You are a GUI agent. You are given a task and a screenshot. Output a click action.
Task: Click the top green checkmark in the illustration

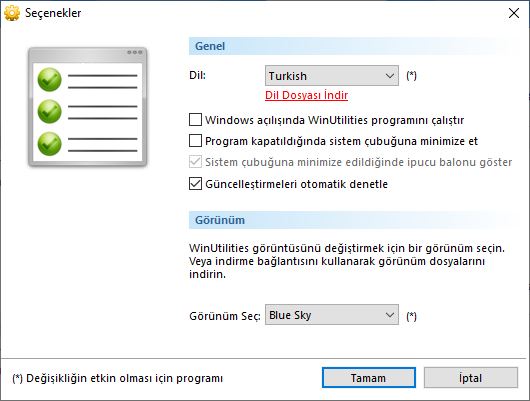point(49,80)
